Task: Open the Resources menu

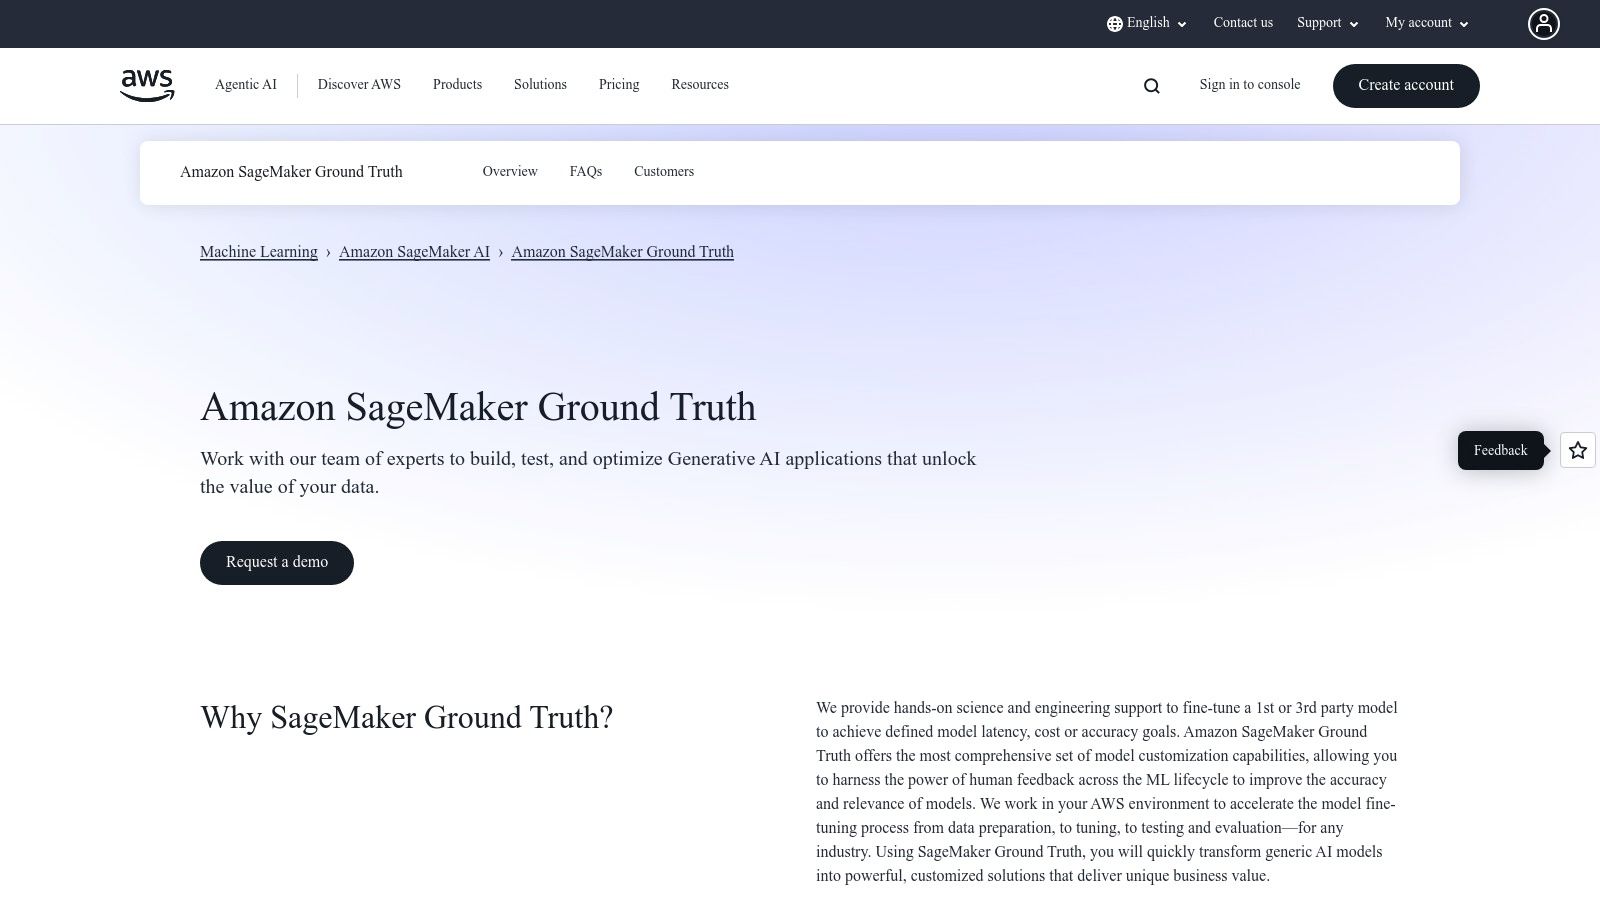Action: tap(700, 85)
